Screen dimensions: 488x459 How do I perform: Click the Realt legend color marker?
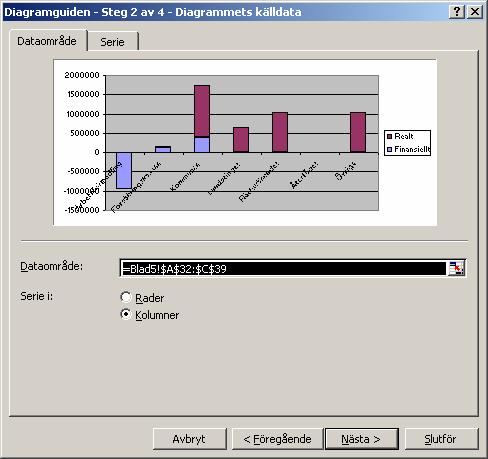click(x=389, y=136)
